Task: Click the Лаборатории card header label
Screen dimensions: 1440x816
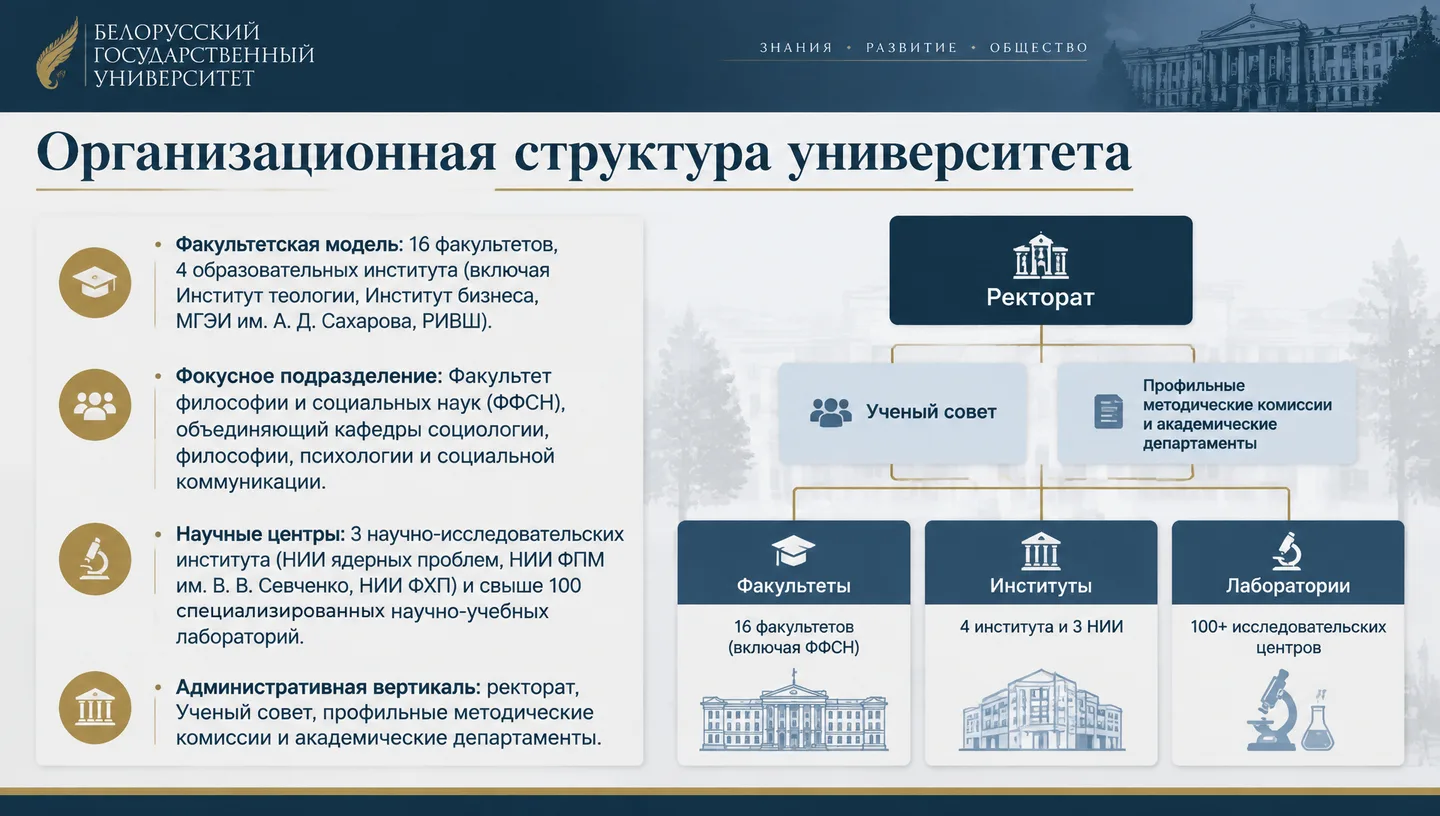Action: tap(1288, 586)
